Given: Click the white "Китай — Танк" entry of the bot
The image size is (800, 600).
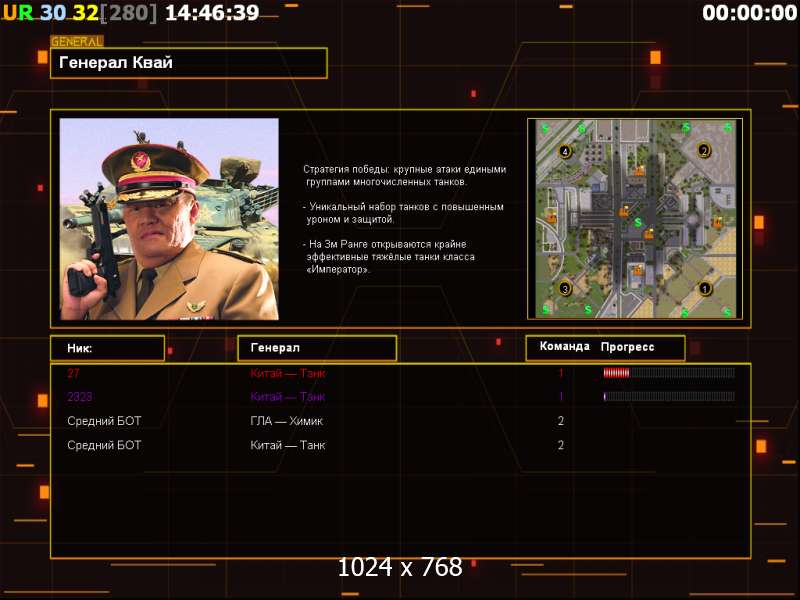Looking at the screenshot, I should (288, 445).
